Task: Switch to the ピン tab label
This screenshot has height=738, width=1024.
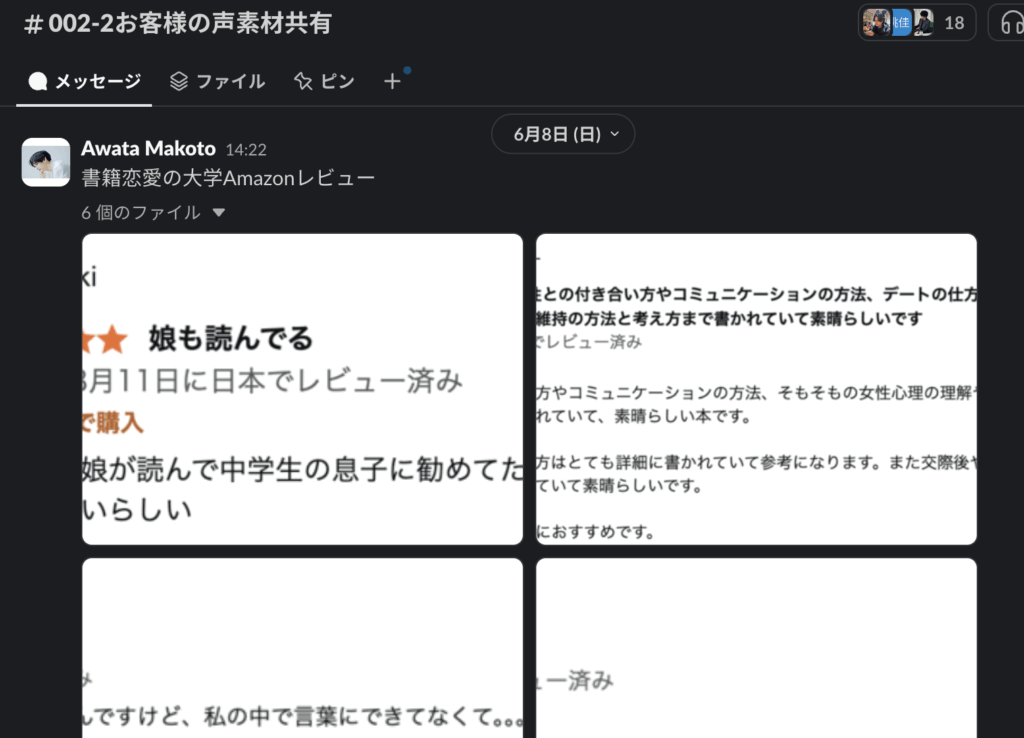Action: tap(337, 82)
